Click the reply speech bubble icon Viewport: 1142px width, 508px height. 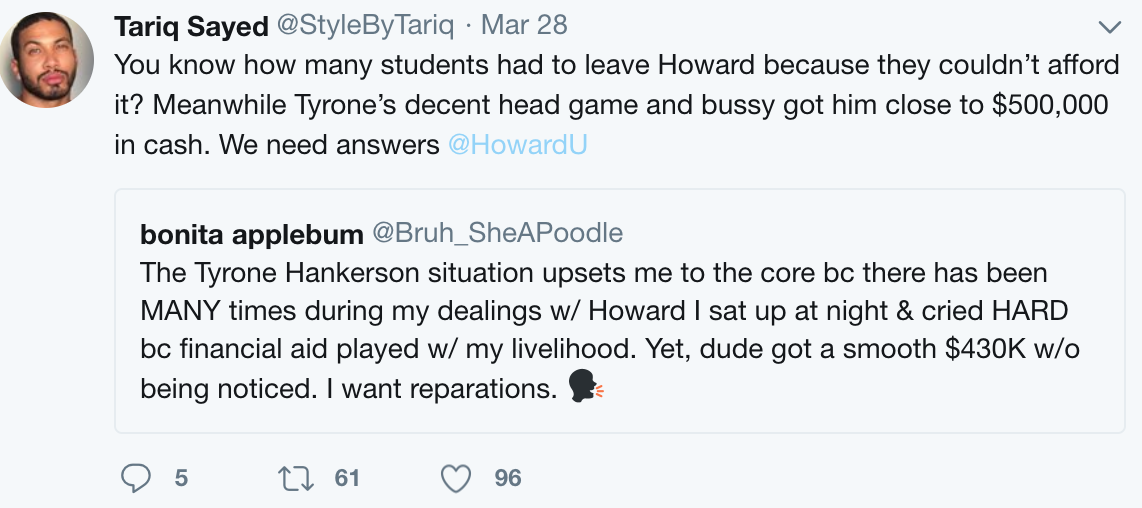pyautogui.click(x=135, y=479)
